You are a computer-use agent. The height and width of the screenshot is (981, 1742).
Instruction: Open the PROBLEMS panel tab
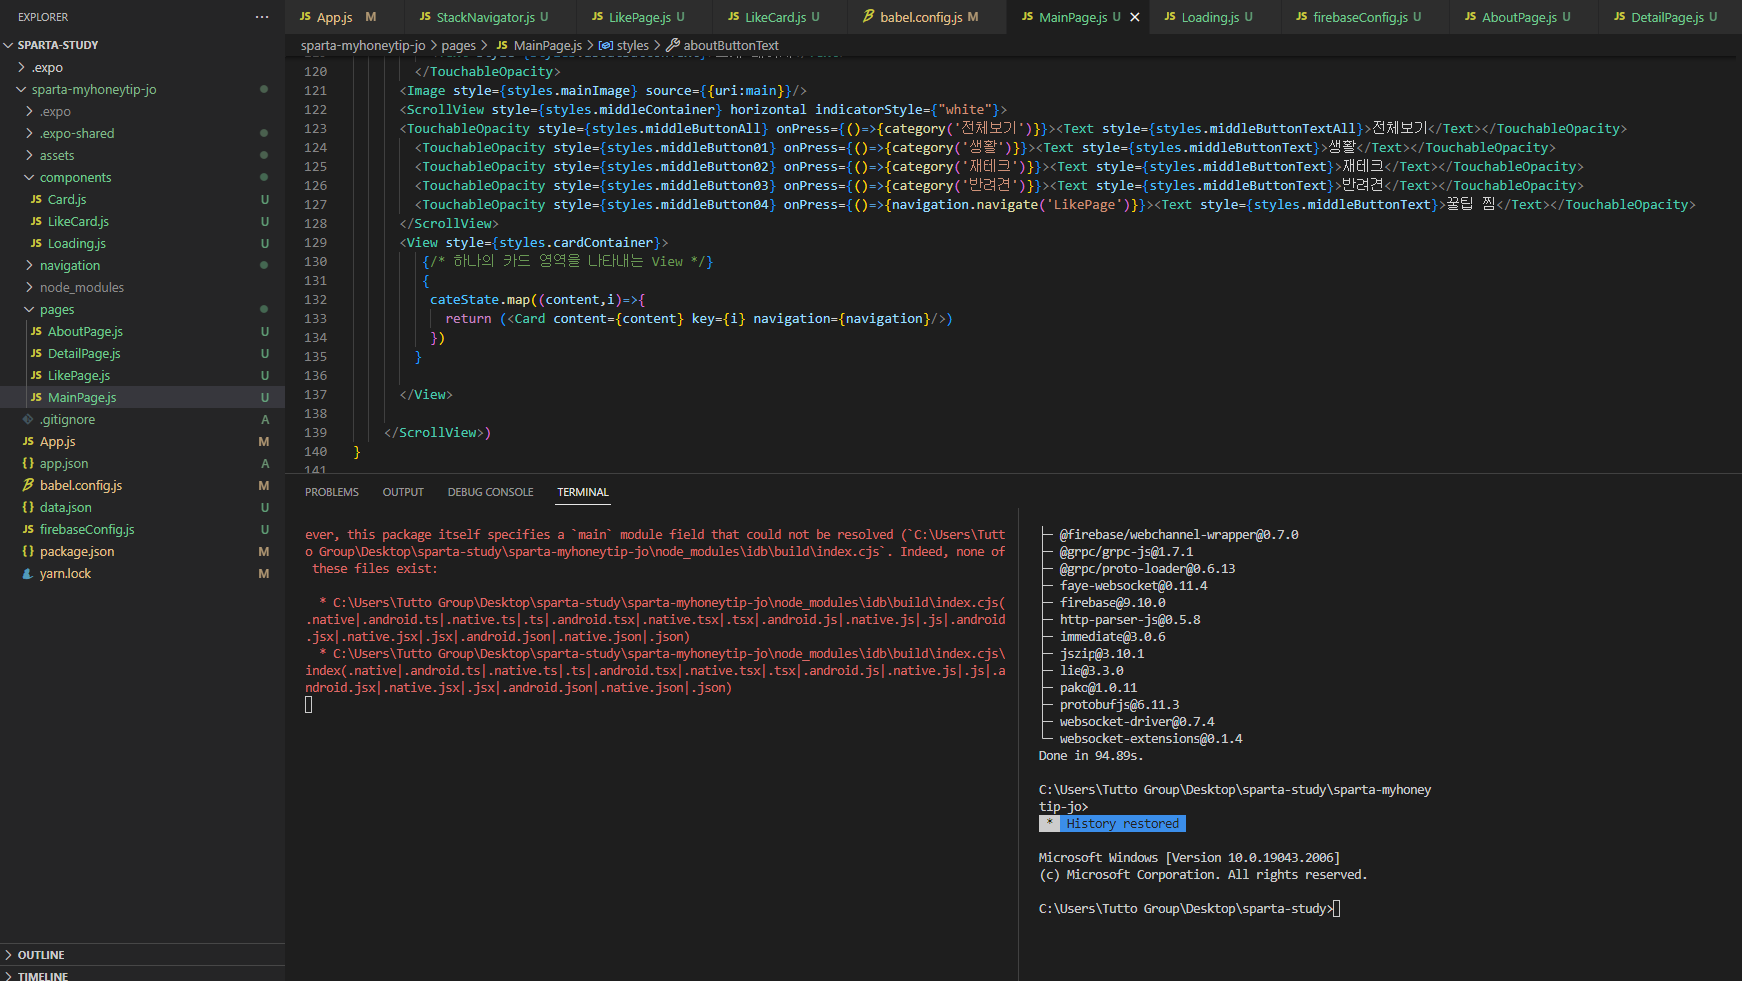[332, 492]
